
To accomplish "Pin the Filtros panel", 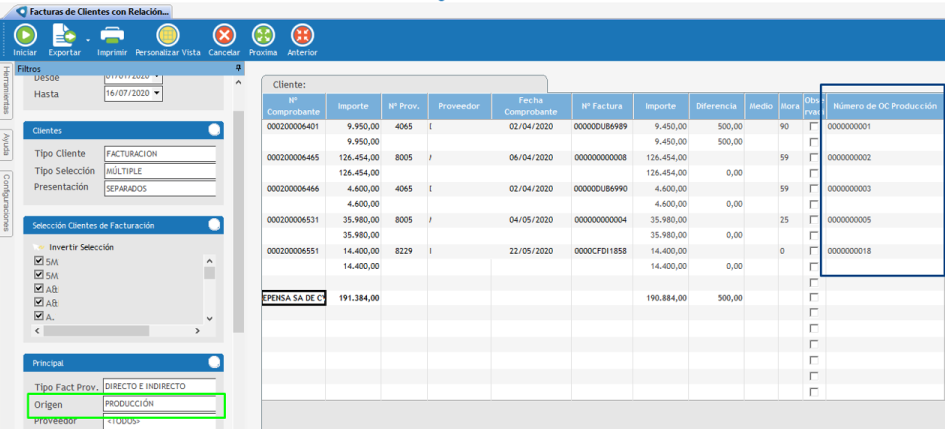I will point(238,68).
